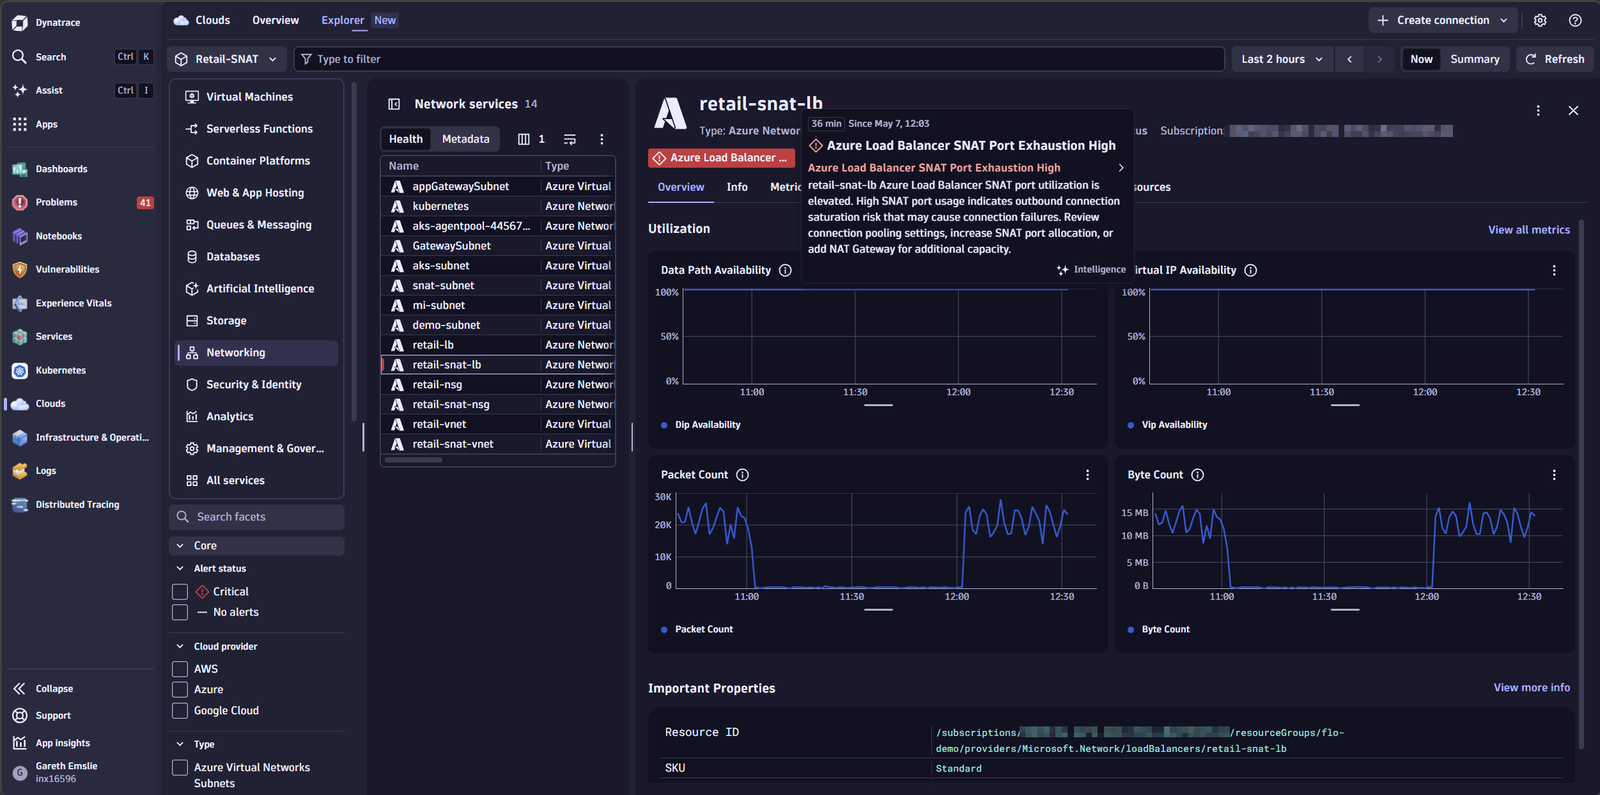Open Byte Count chart options menu
1600x795 pixels.
[1554, 475]
